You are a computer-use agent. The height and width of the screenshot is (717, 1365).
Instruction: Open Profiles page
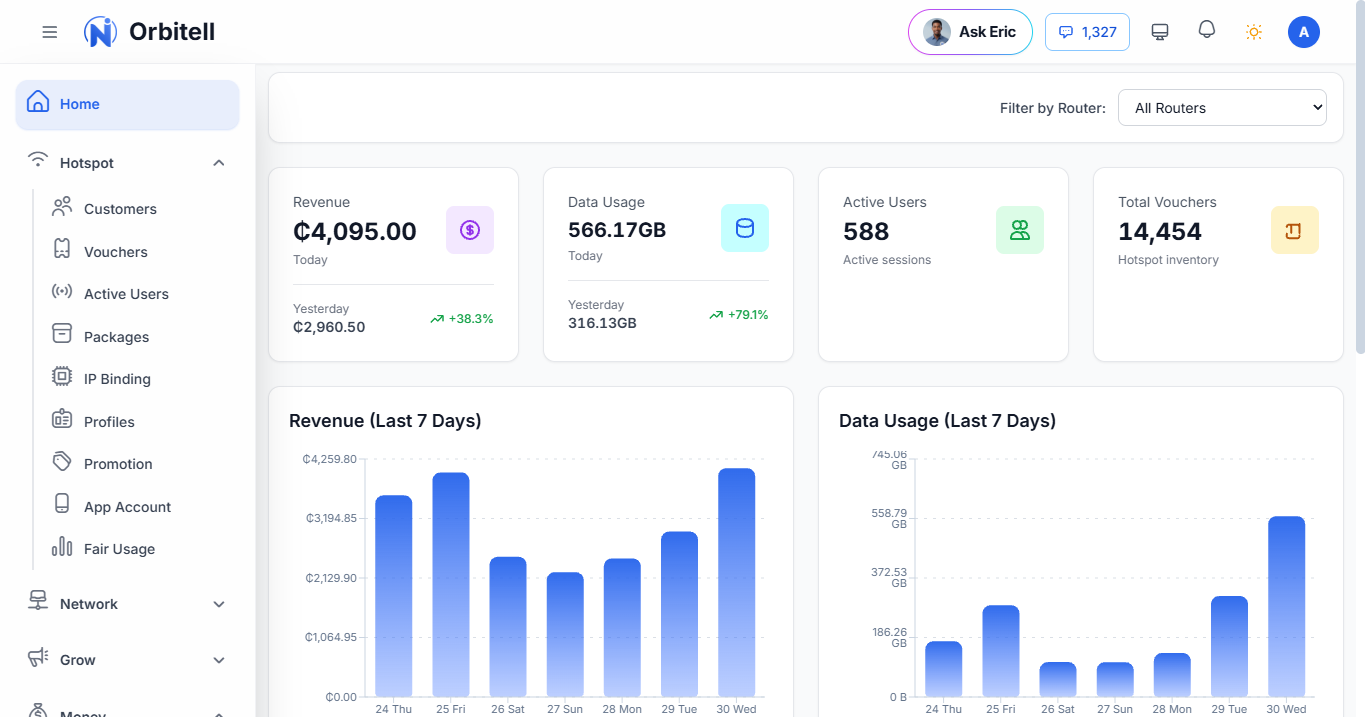click(109, 422)
